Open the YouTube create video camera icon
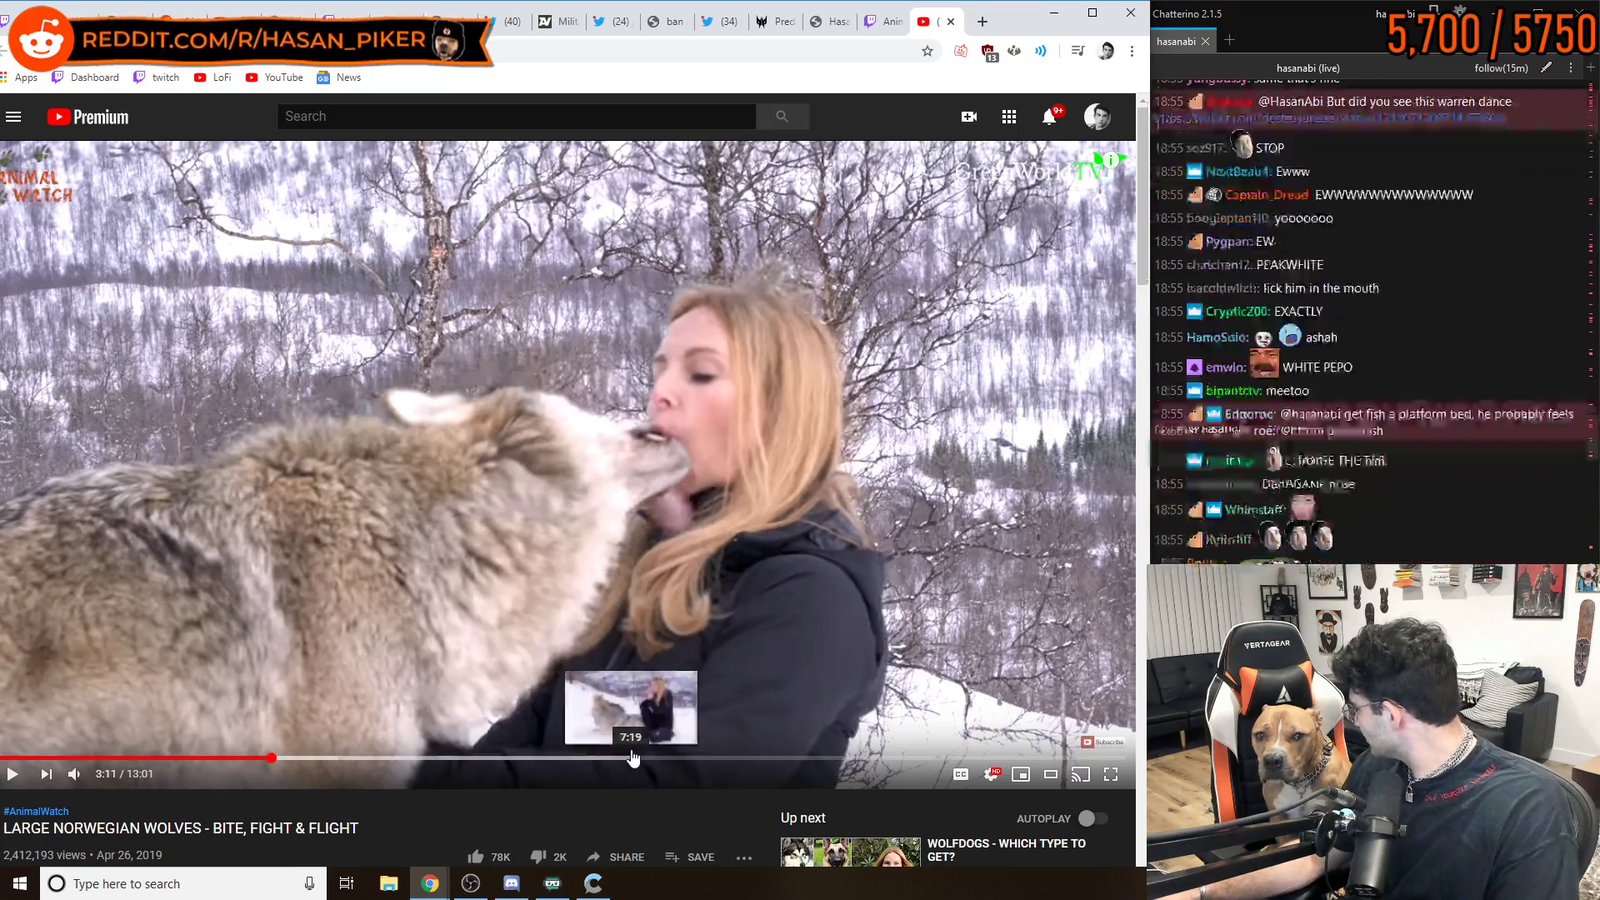Viewport: 1600px width, 900px height. 969,117
